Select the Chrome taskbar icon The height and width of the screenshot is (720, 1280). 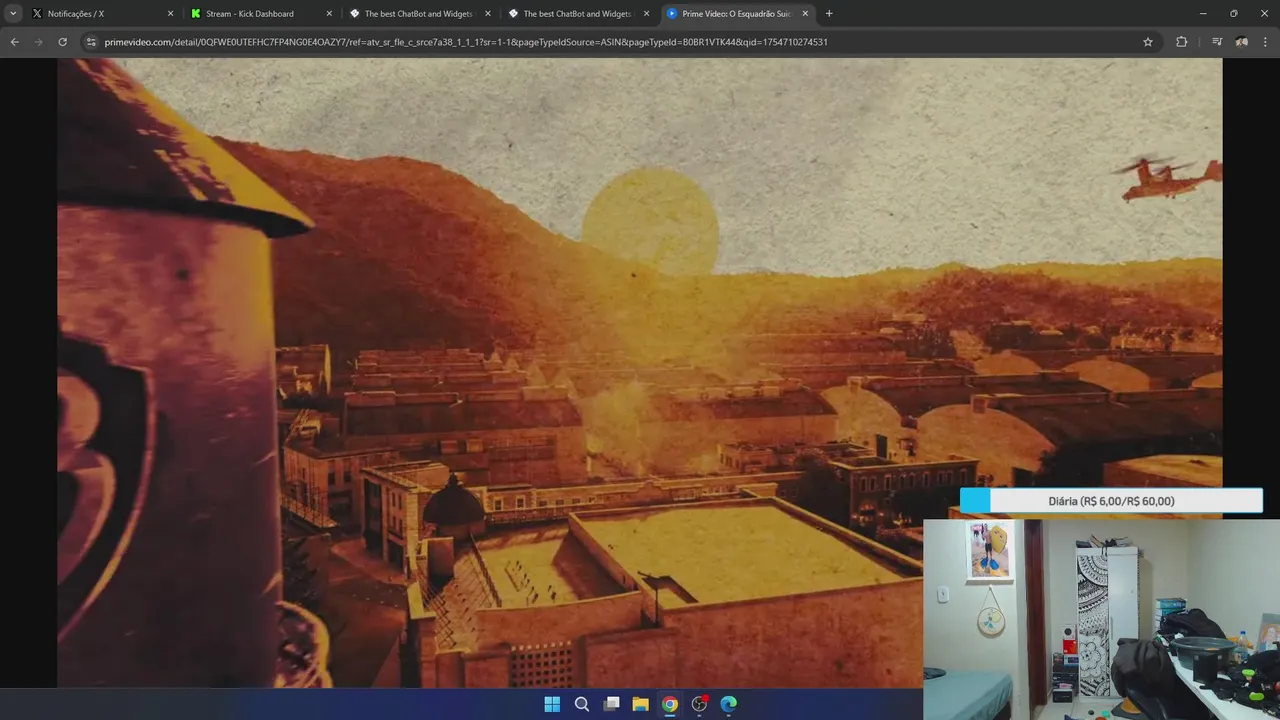[670, 704]
